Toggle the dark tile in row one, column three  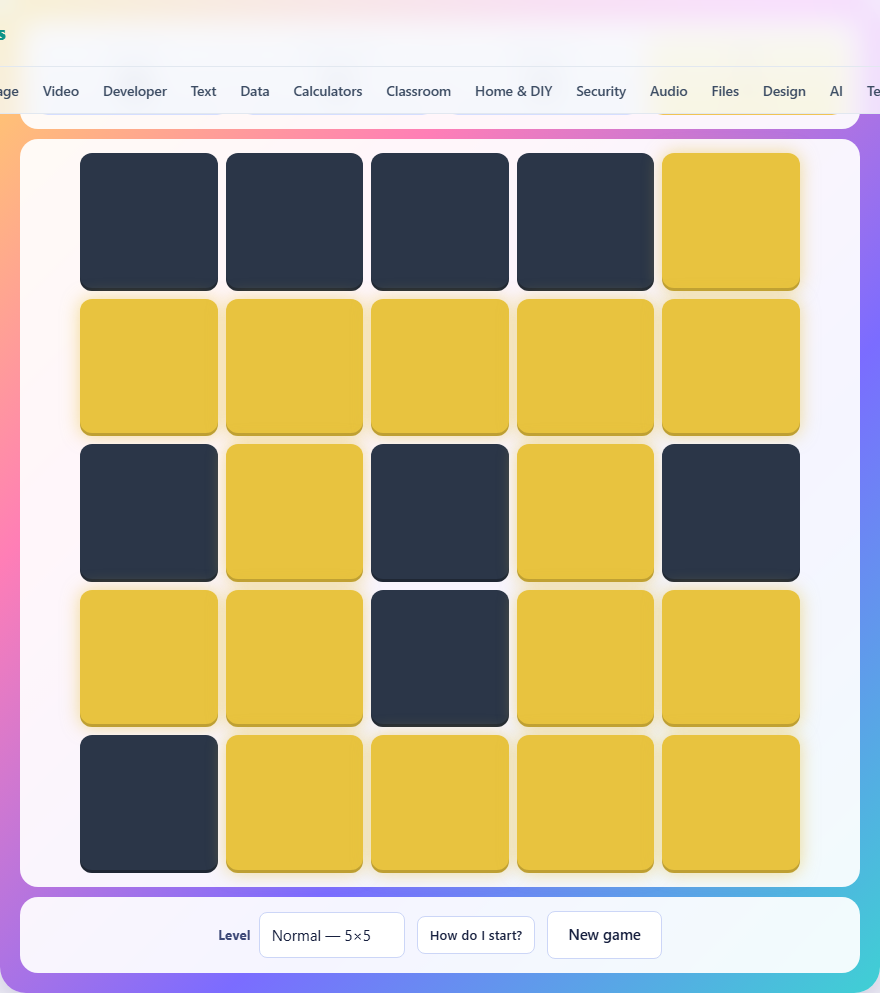tap(440, 222)
